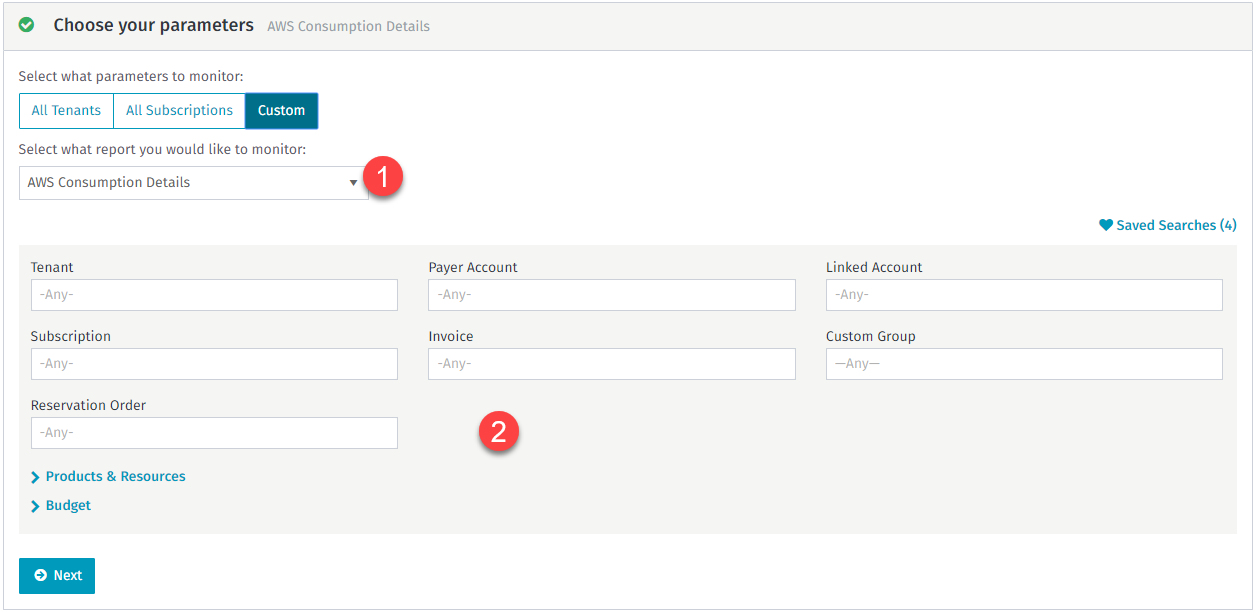Expand the Budget section
Screen dimensions: 1259x612
pos(68,506)
